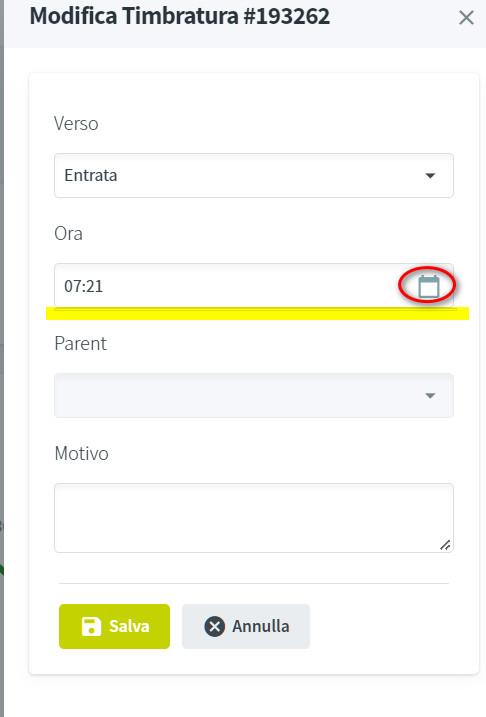Open the calendar picker in Ora field
This screenshot has width=486, height=717.
click(429, 286)
